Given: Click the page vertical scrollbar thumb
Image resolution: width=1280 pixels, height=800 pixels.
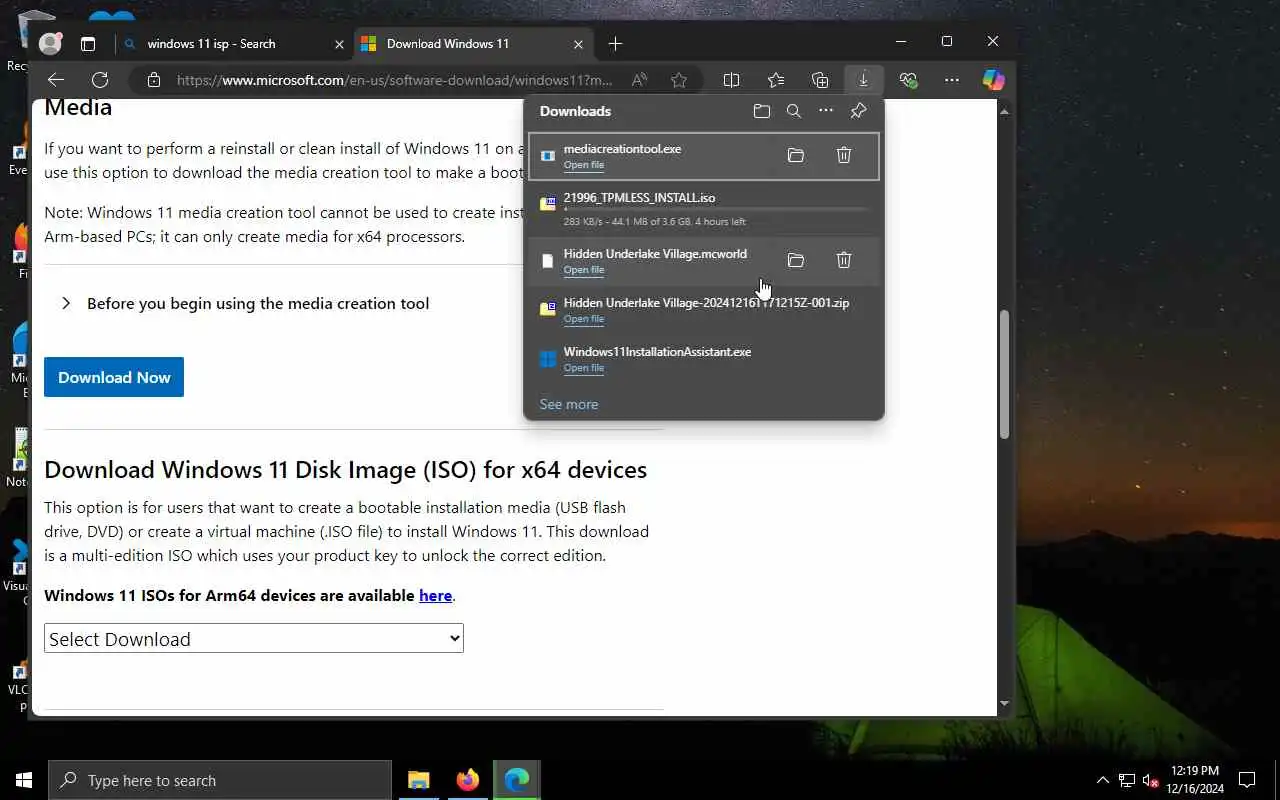Looking at the screenshot, I should pyautogui.click(x=1005, y=374).
